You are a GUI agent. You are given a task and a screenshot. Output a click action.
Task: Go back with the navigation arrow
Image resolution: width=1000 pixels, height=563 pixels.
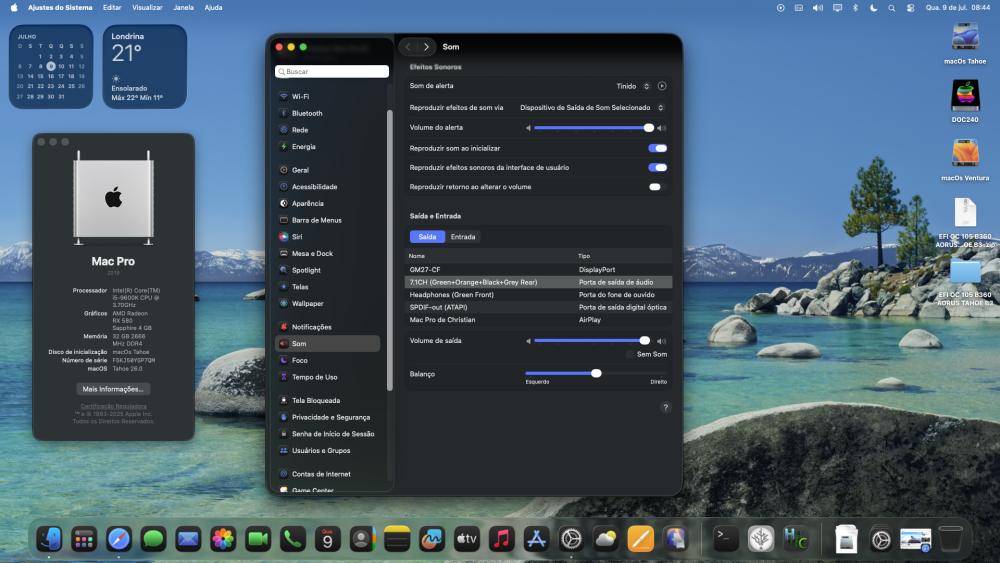(408, 47)
